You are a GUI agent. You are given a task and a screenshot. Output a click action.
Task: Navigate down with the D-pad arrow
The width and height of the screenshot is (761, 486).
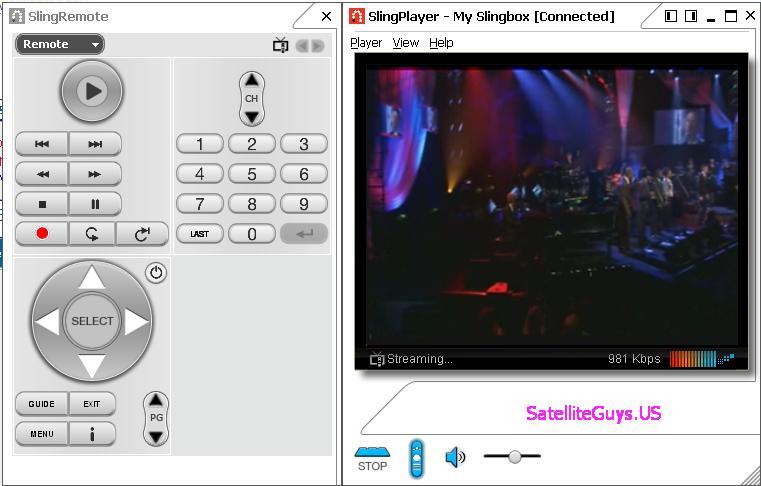(92, 365)
